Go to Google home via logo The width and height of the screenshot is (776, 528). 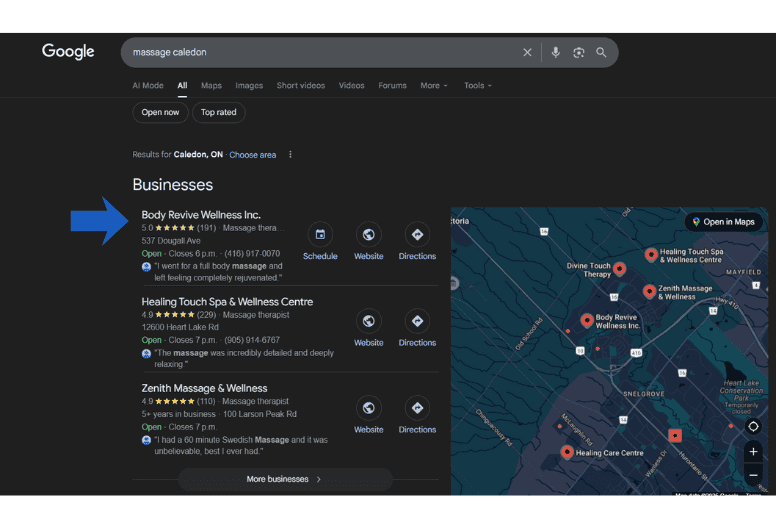[68, 51]
